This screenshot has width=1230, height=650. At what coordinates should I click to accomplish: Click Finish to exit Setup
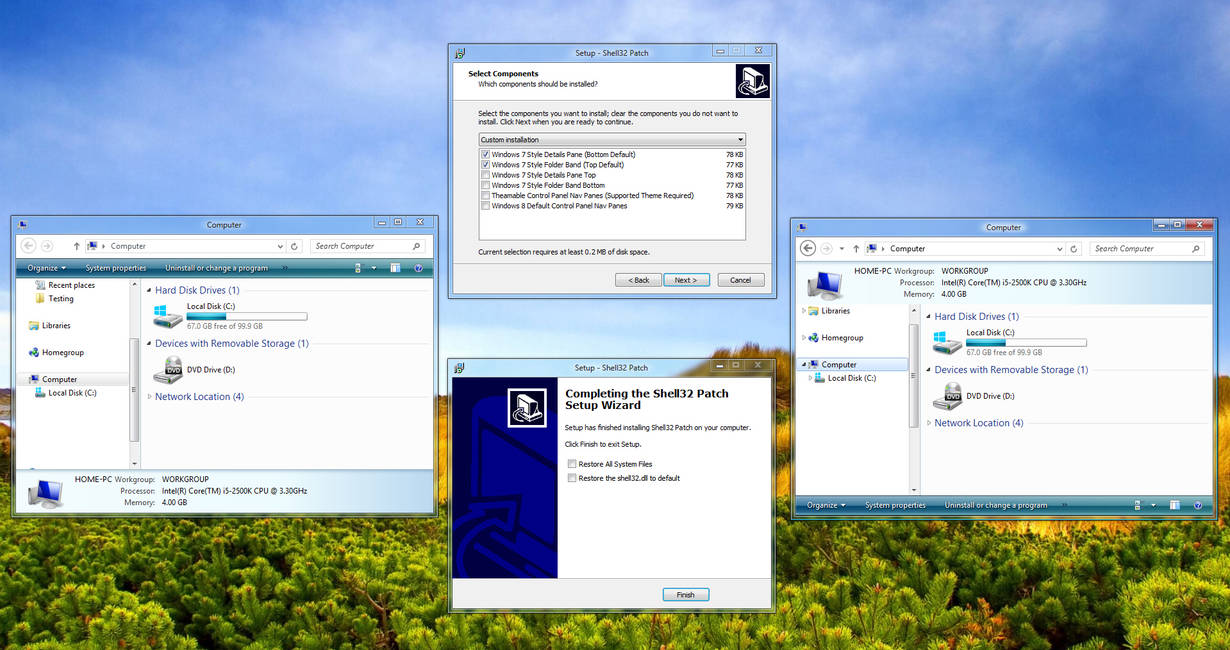point(685,593)
